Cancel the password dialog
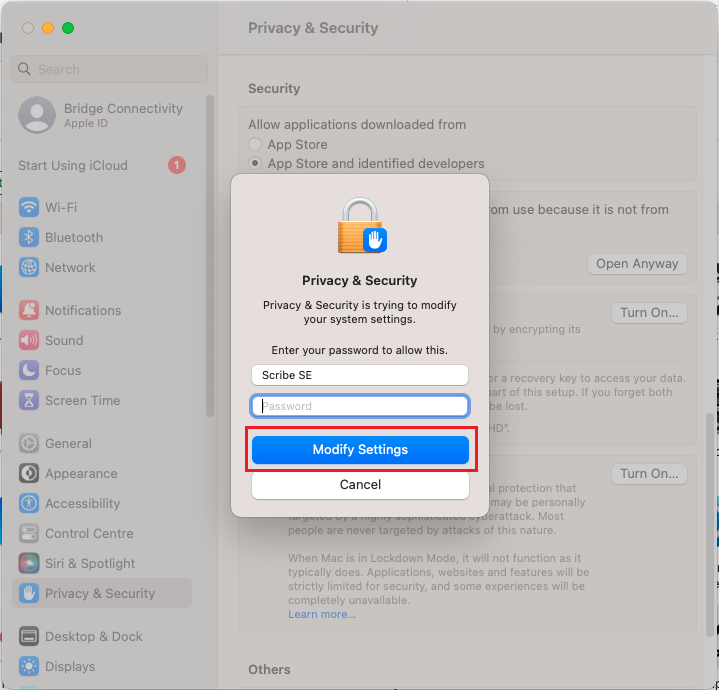Viewport: 719px width, 690px height. [360, 485]
